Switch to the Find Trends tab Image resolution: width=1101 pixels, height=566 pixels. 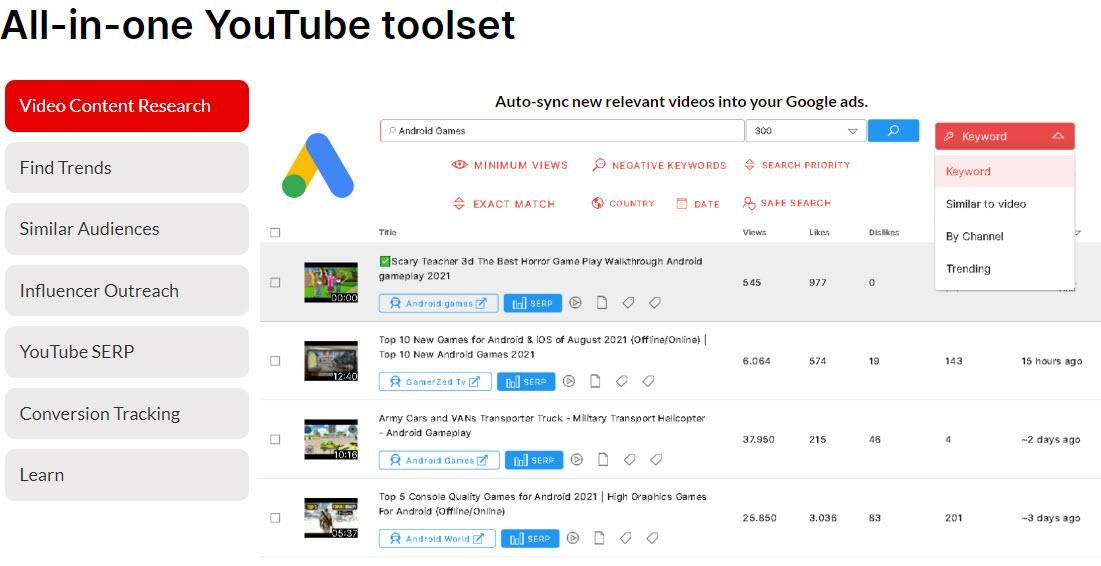click(126, 168)
